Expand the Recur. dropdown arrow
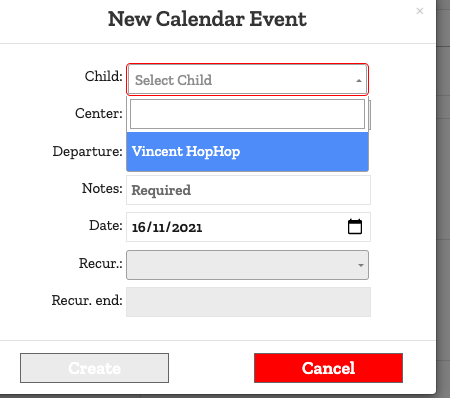This screenshot has height=398, width=450. (360, 265)
